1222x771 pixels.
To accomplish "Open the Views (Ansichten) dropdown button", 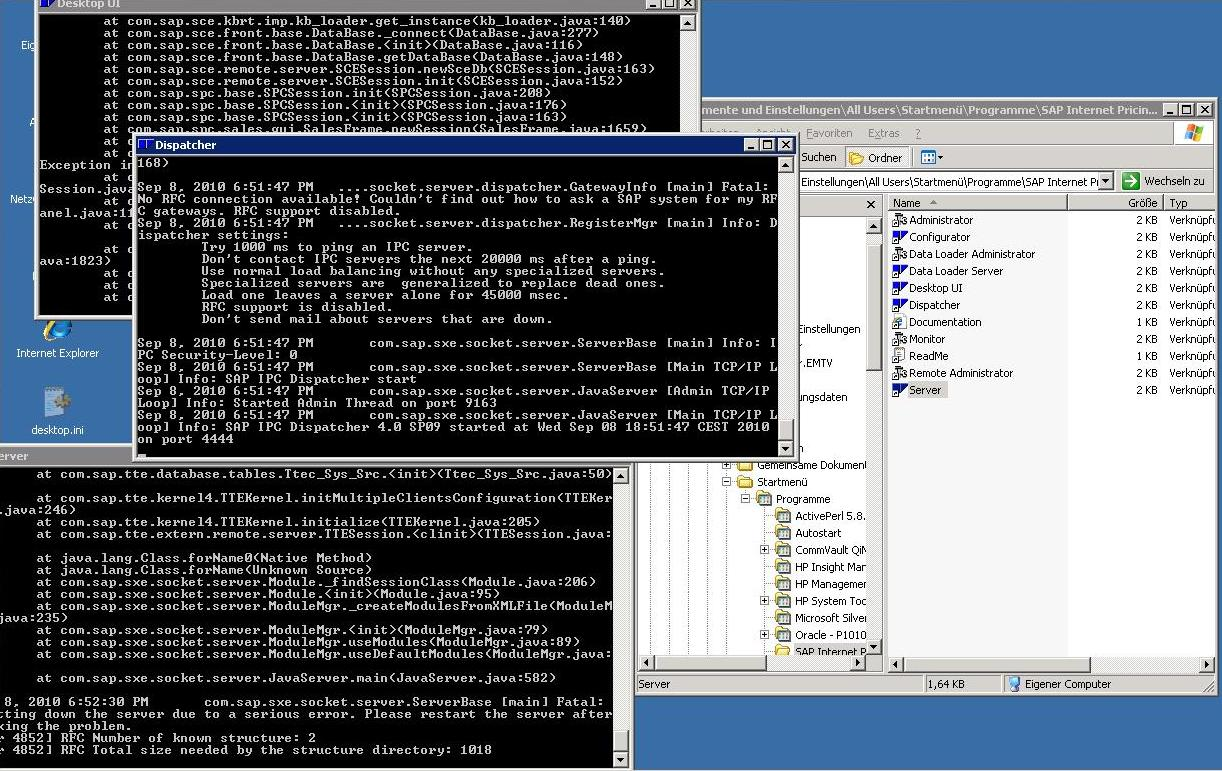I will tap(931, 158).
